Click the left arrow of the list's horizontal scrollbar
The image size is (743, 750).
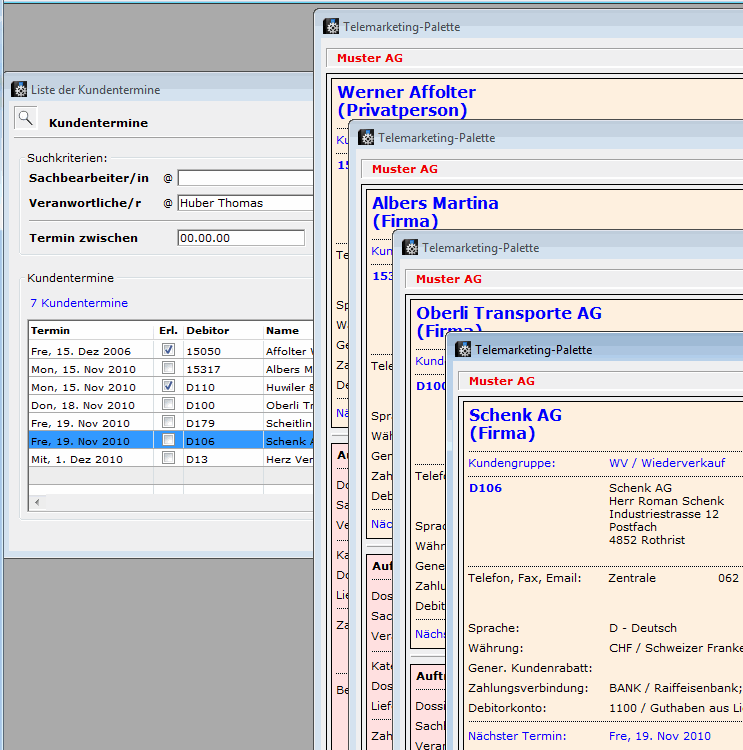tap(36, 502)
